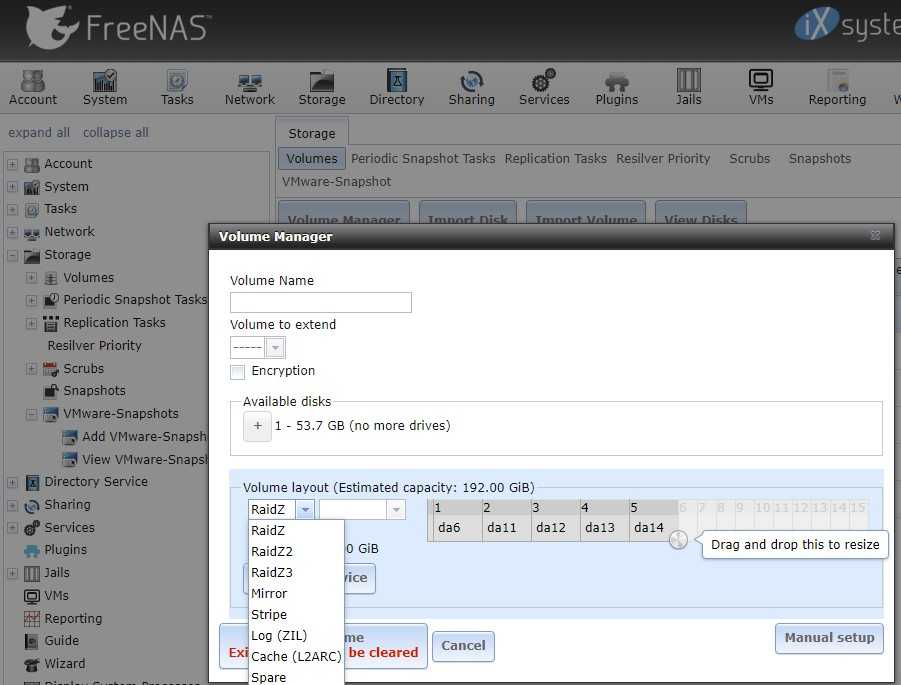Open the Directory toolbar icon

pos(396,87)
